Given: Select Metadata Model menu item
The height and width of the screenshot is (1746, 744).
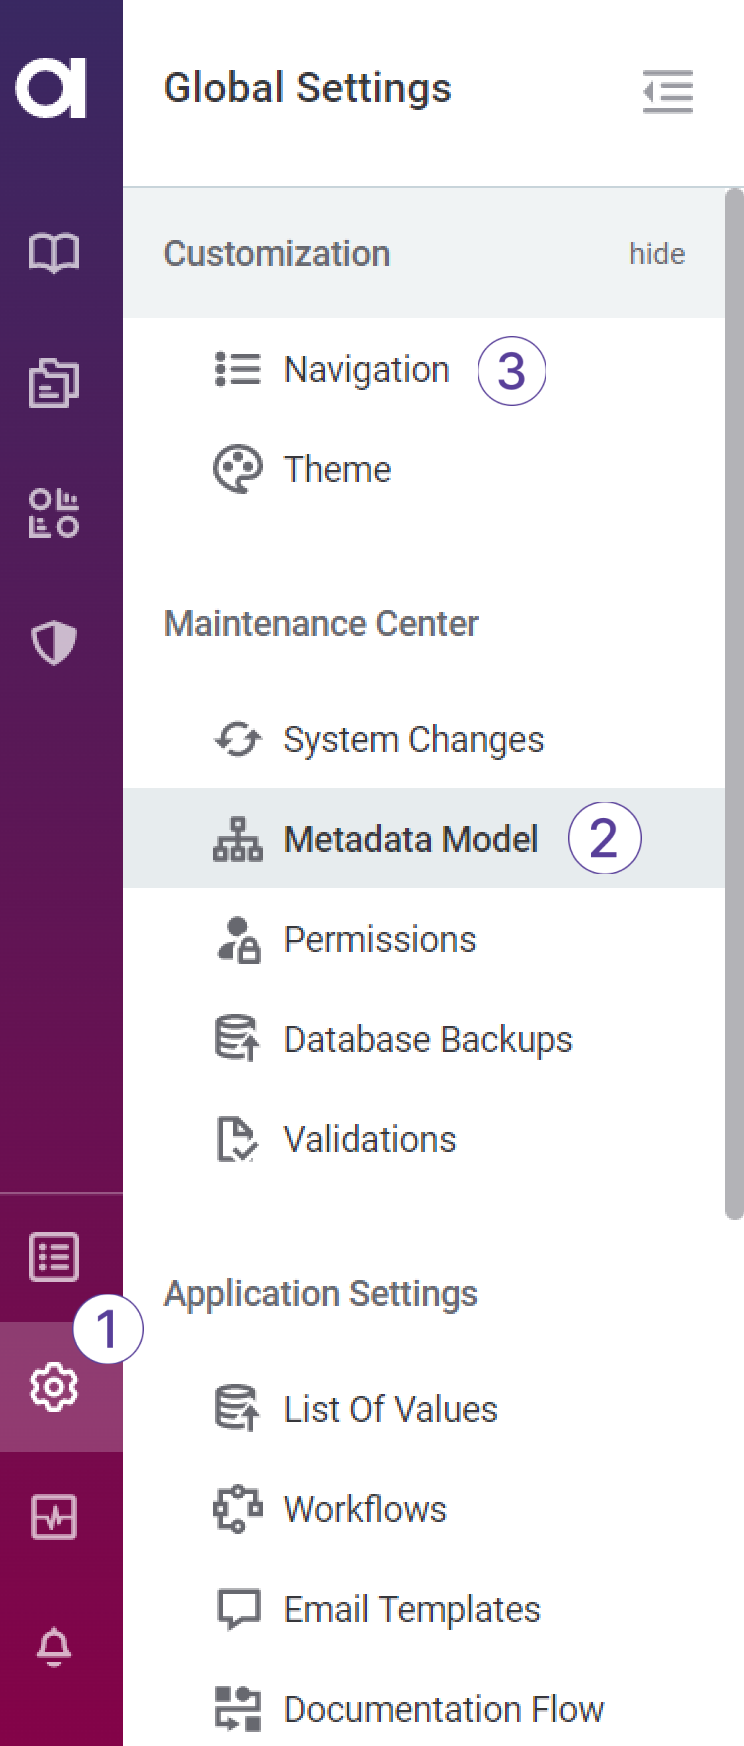Looking at the screenshot, I should pos(410,839).
